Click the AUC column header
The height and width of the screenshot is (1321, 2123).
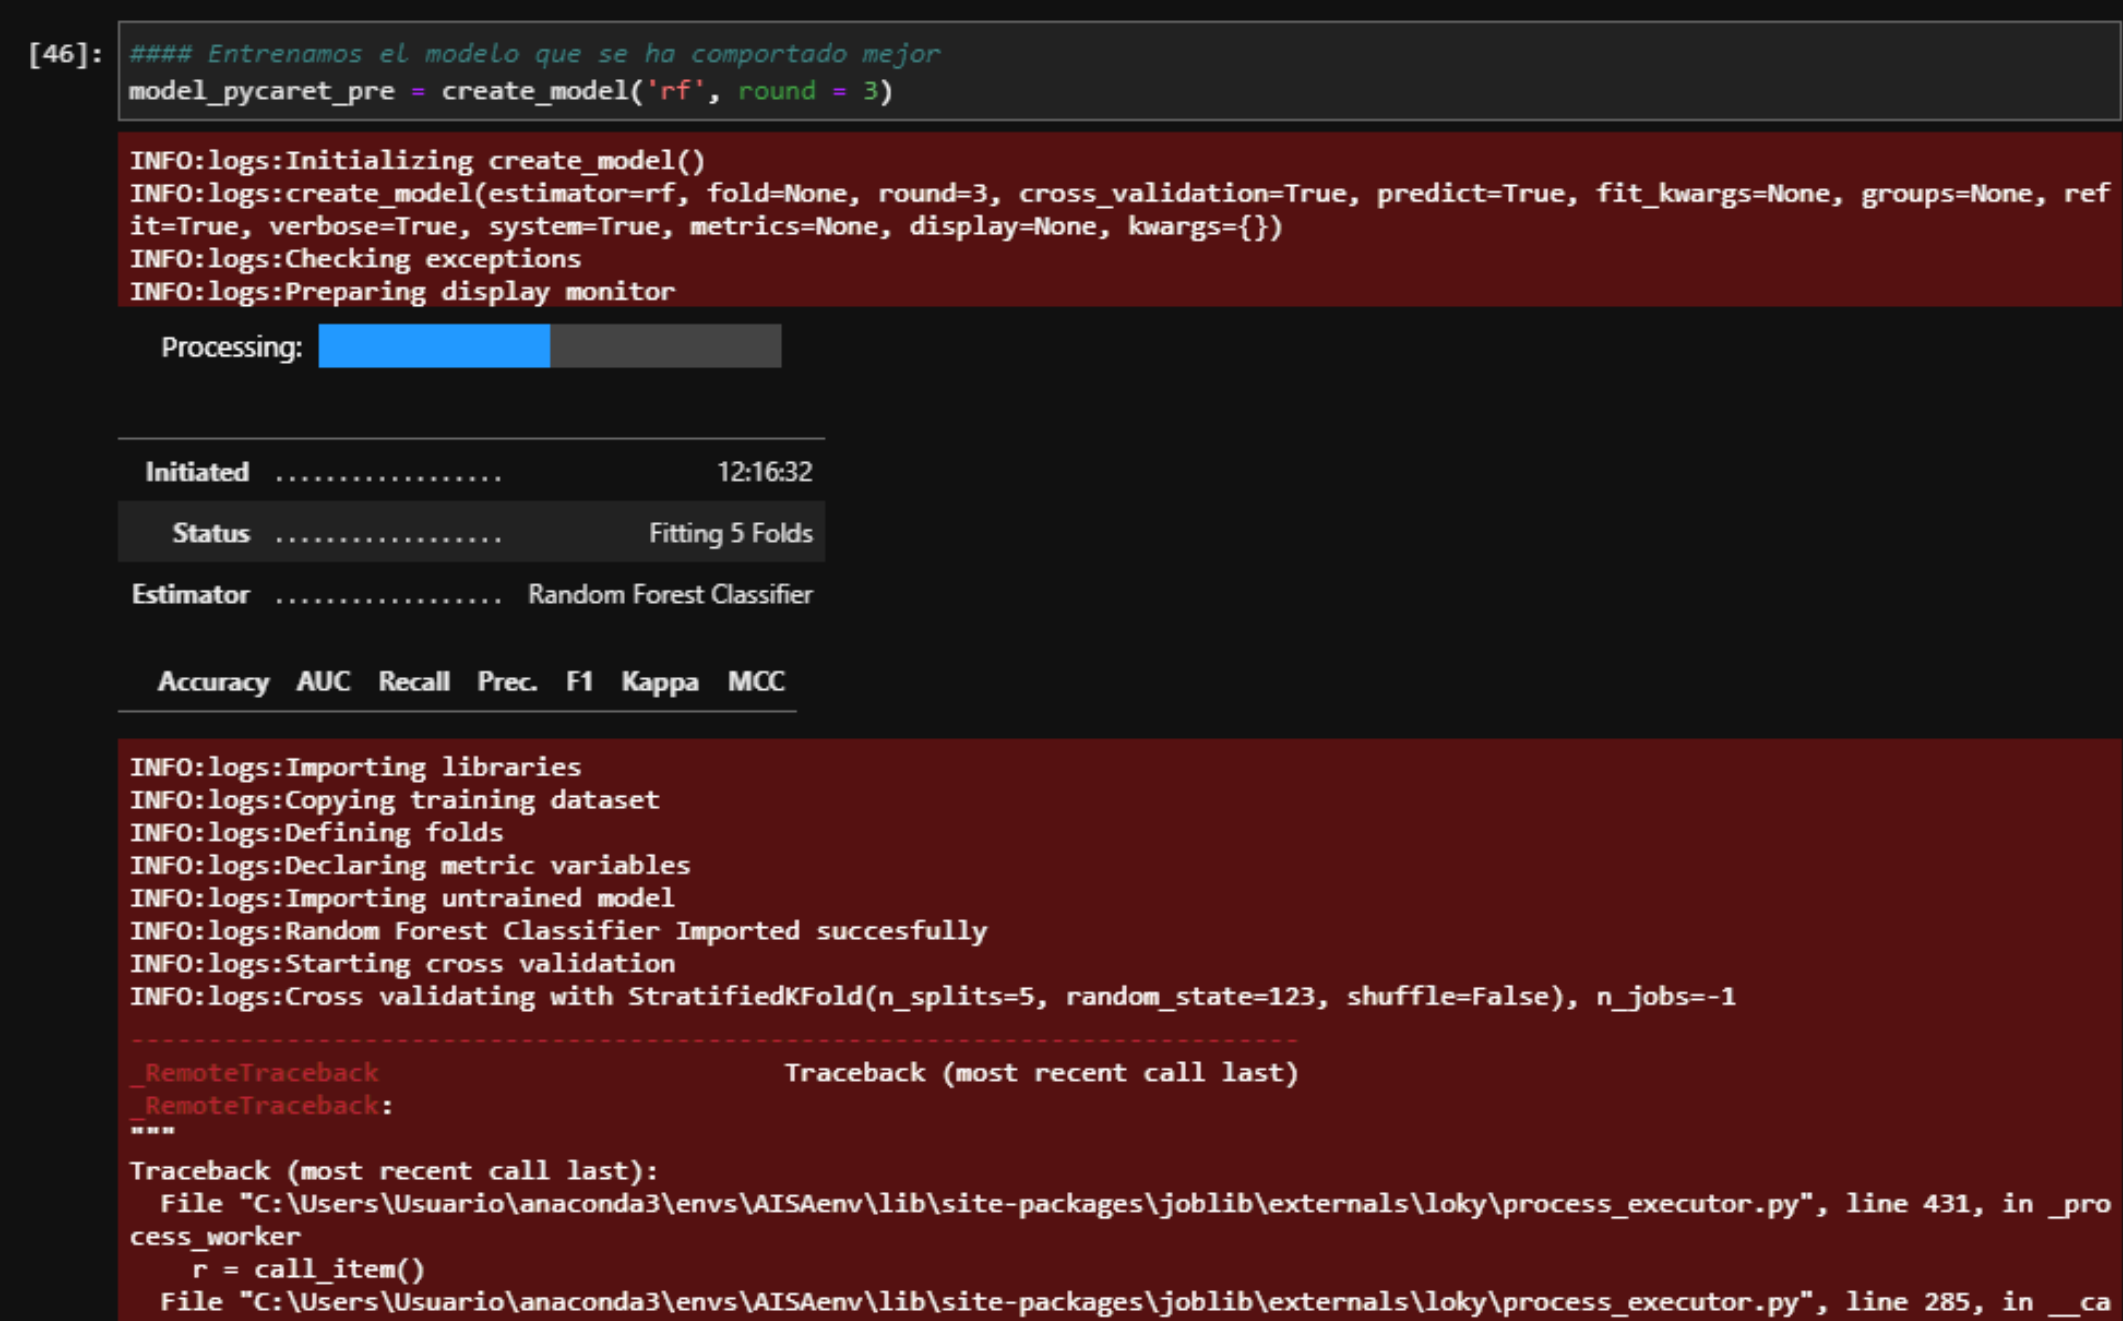pyautogui.click(x=322, y=682)
